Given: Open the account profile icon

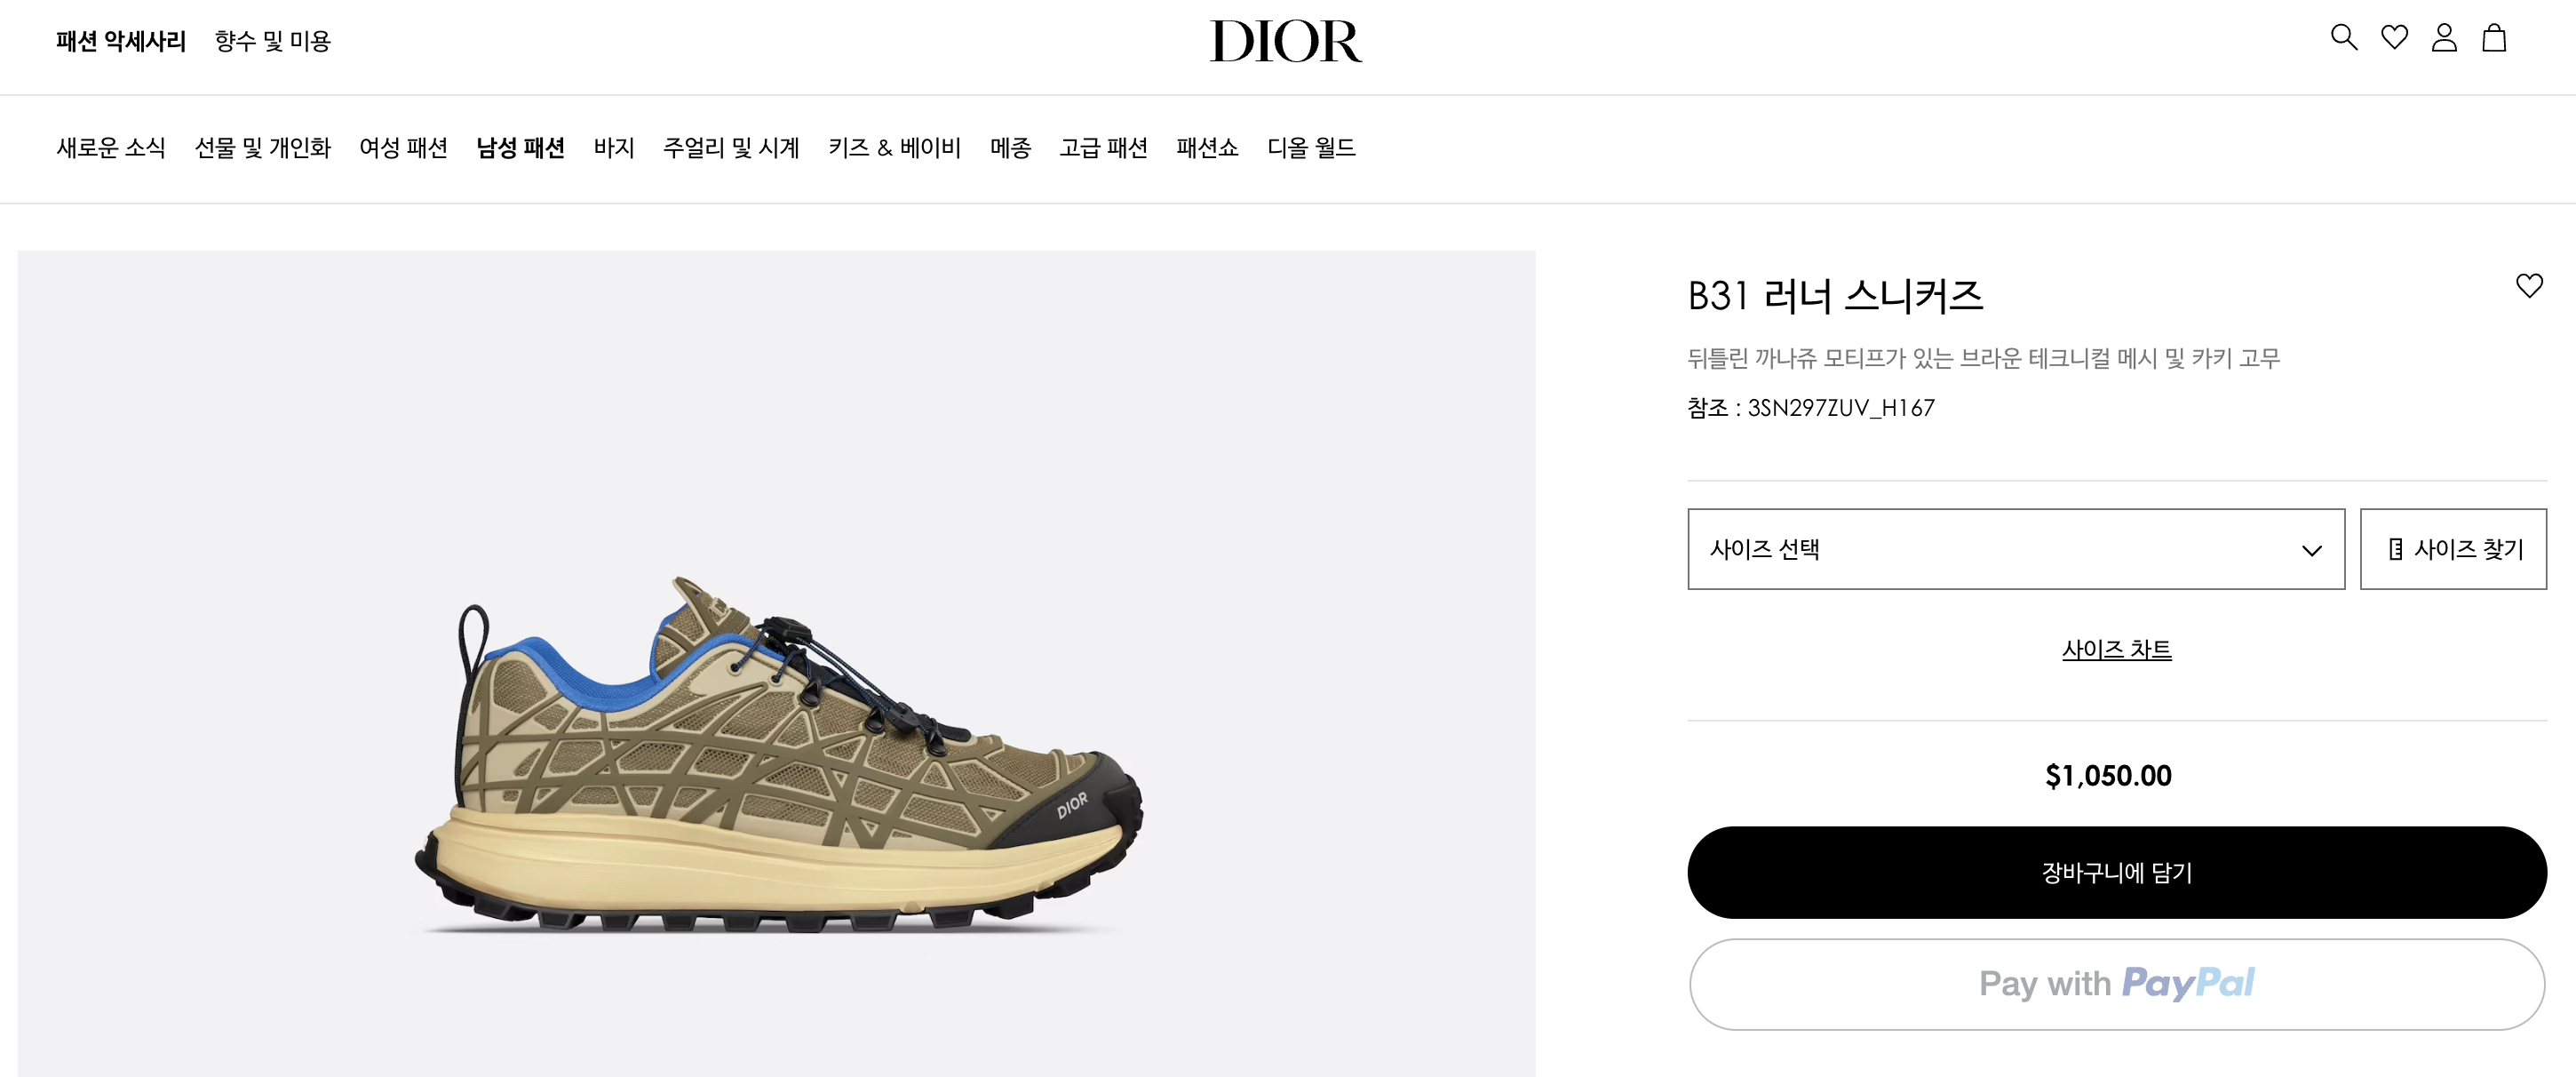Looking at the screenshot, I should tap(2444, 38).
